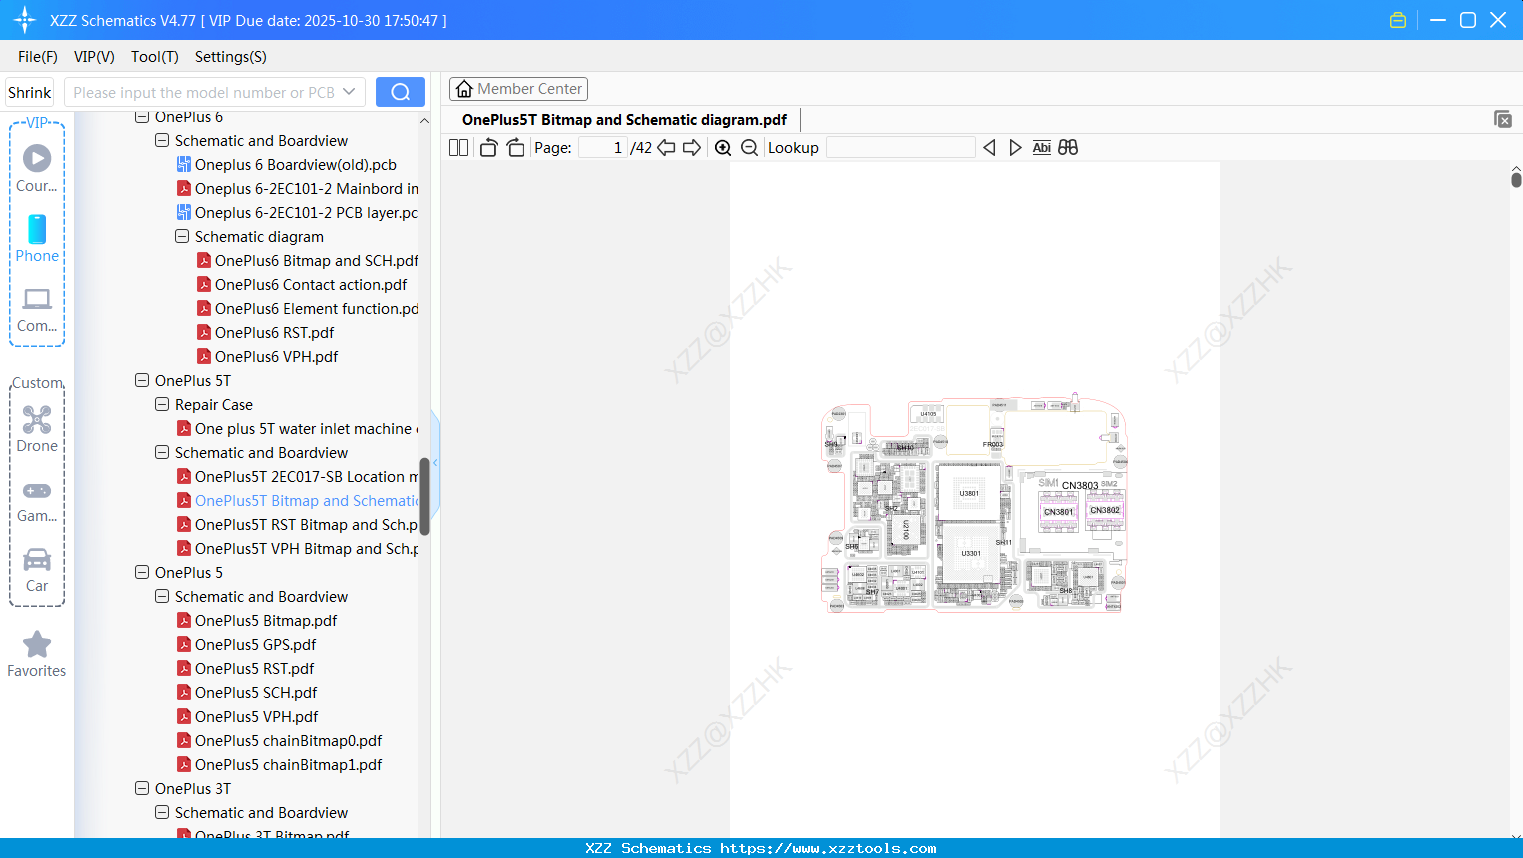The width and height of the screenshot is (1523, 858).
Task: Zoom out of the schematic view
Action: [748, 147]
